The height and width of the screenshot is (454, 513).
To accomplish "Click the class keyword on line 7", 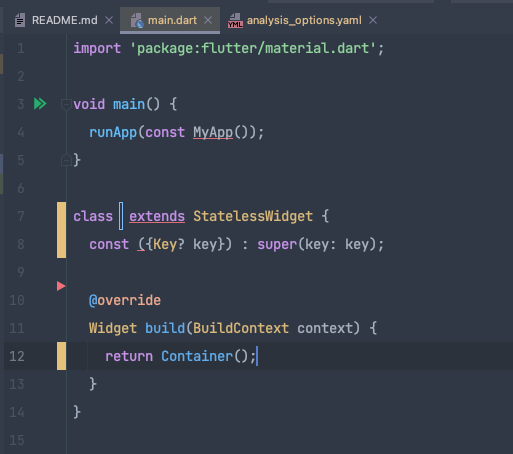I will pos(93,216).
